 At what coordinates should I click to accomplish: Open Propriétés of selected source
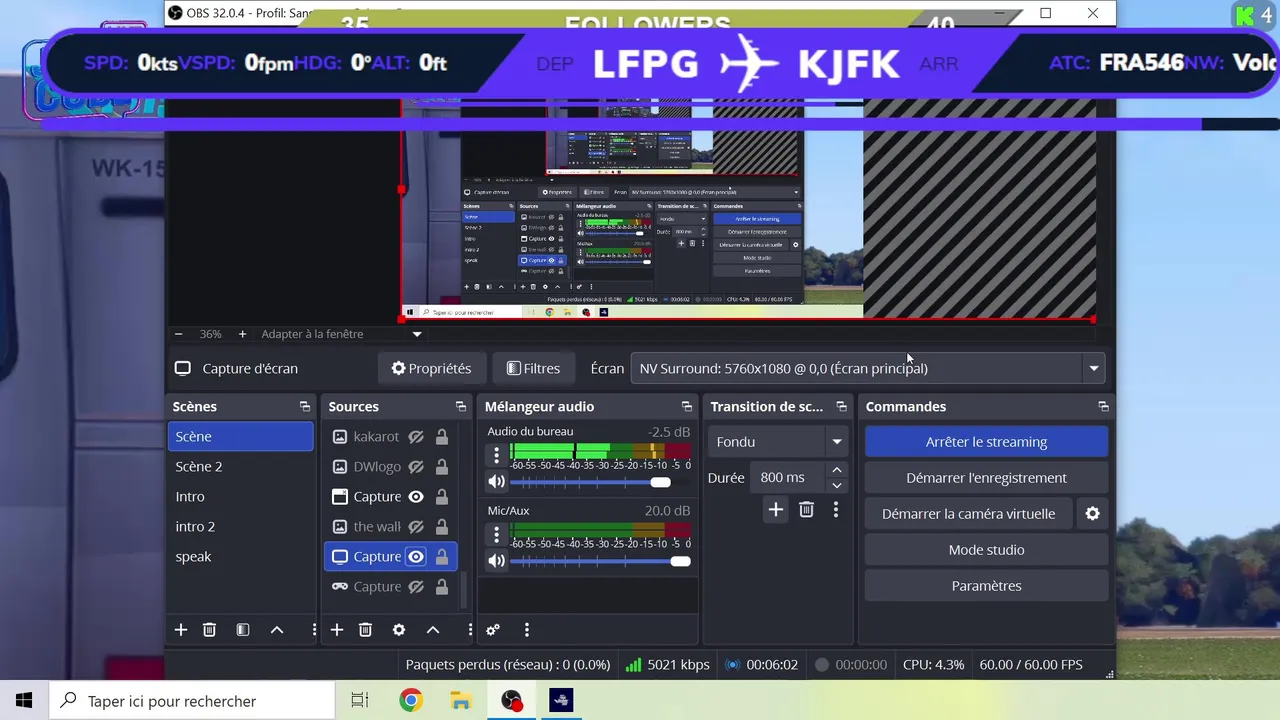pyautogui.click(x=431, y=368)
